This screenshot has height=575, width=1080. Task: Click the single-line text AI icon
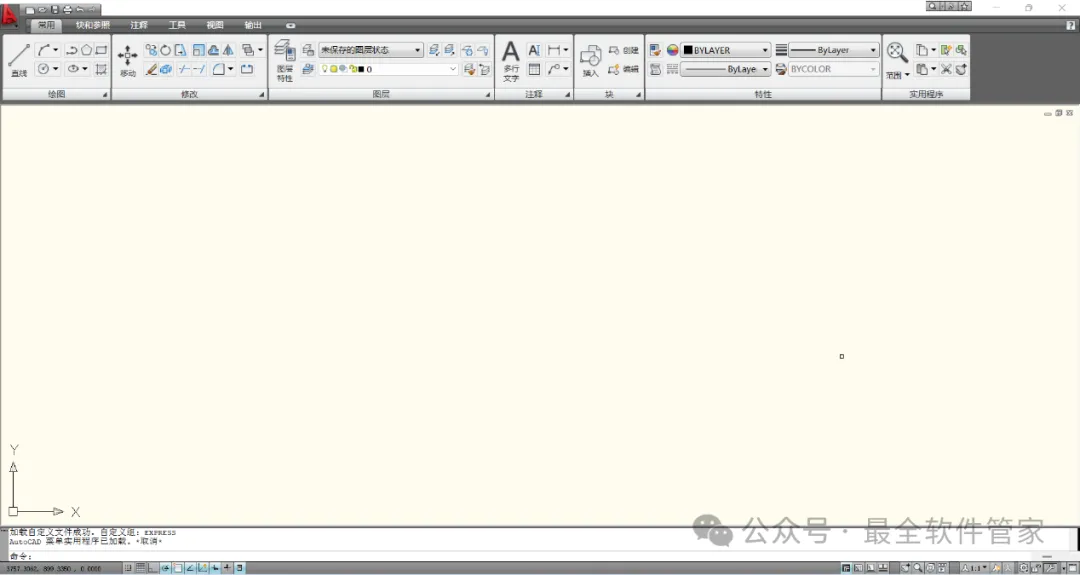[x=534, y=50]
